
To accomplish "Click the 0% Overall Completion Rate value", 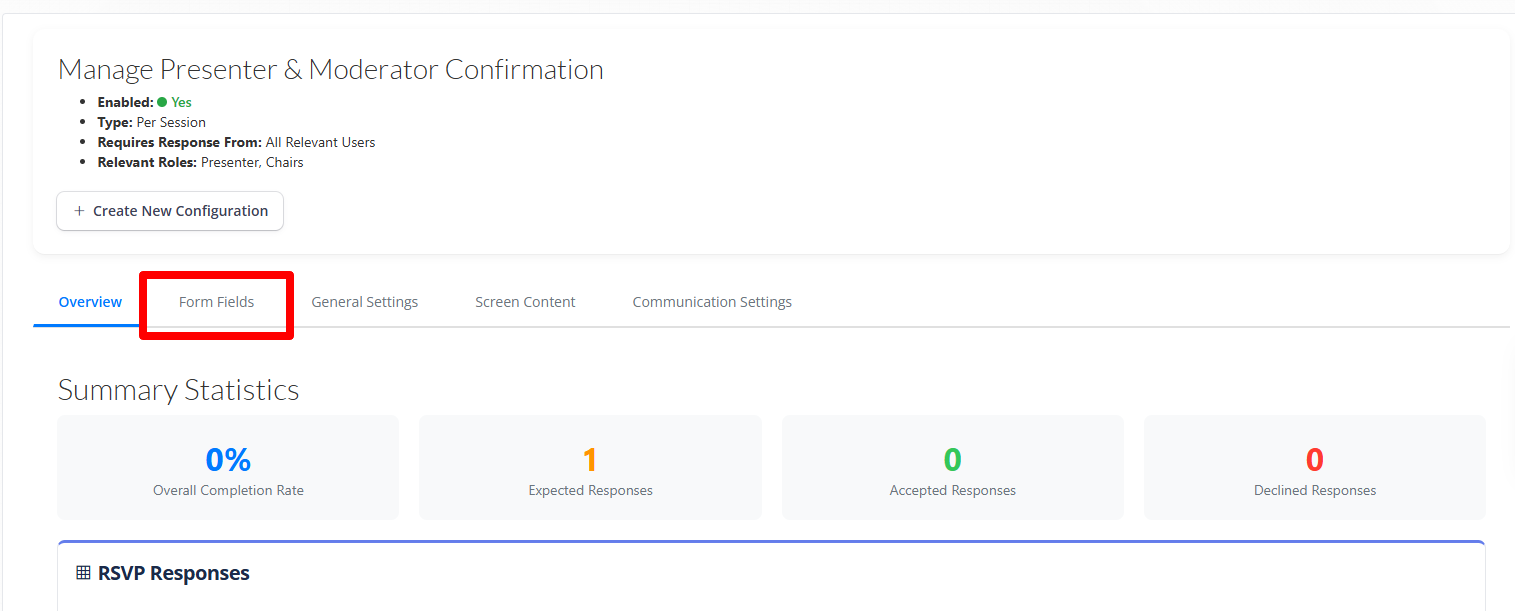I will click(228, 460).
